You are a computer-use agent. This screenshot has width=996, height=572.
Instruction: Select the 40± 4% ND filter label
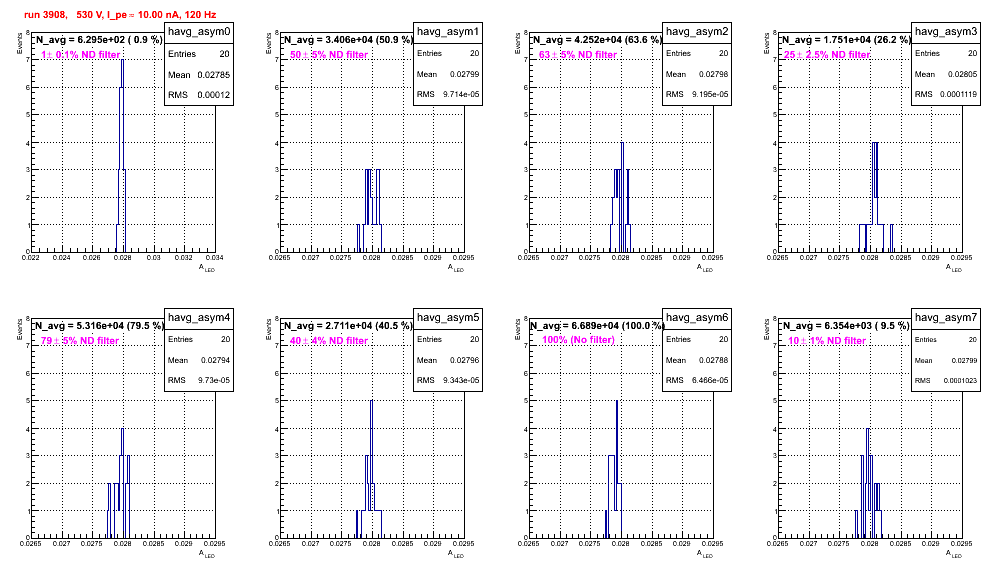click(329, 341)
